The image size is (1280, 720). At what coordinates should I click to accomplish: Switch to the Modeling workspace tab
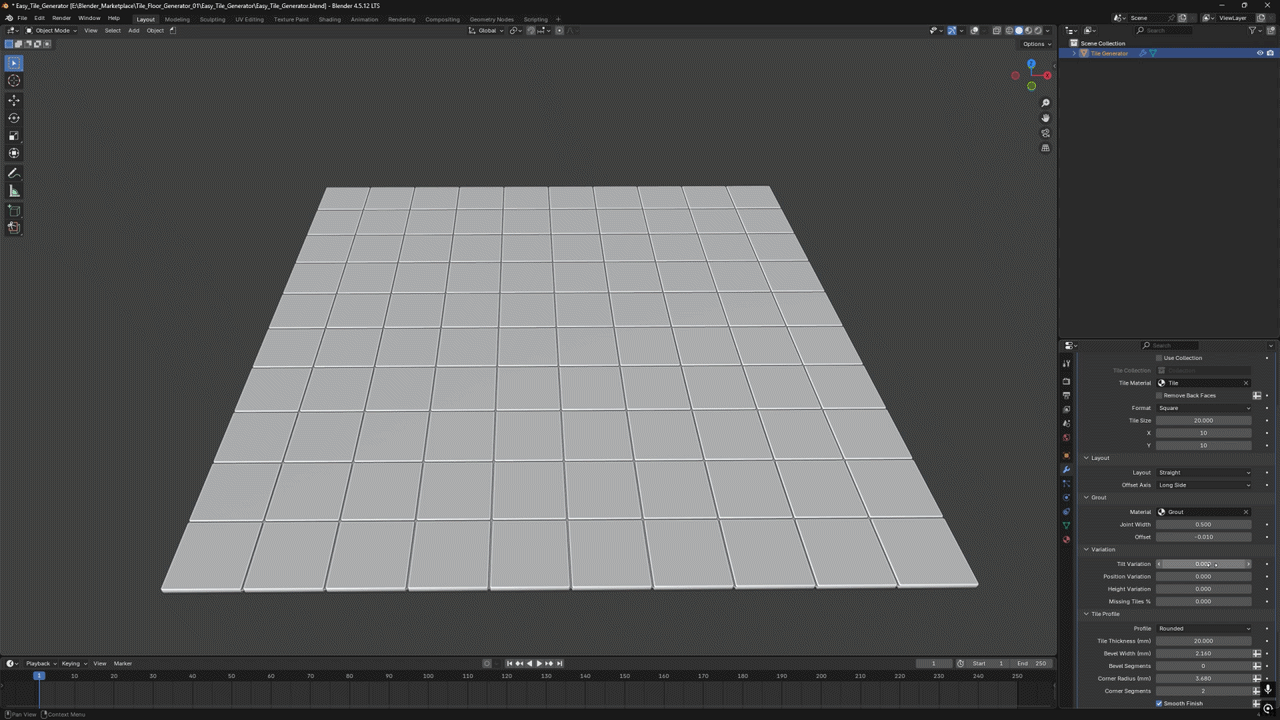177,19
